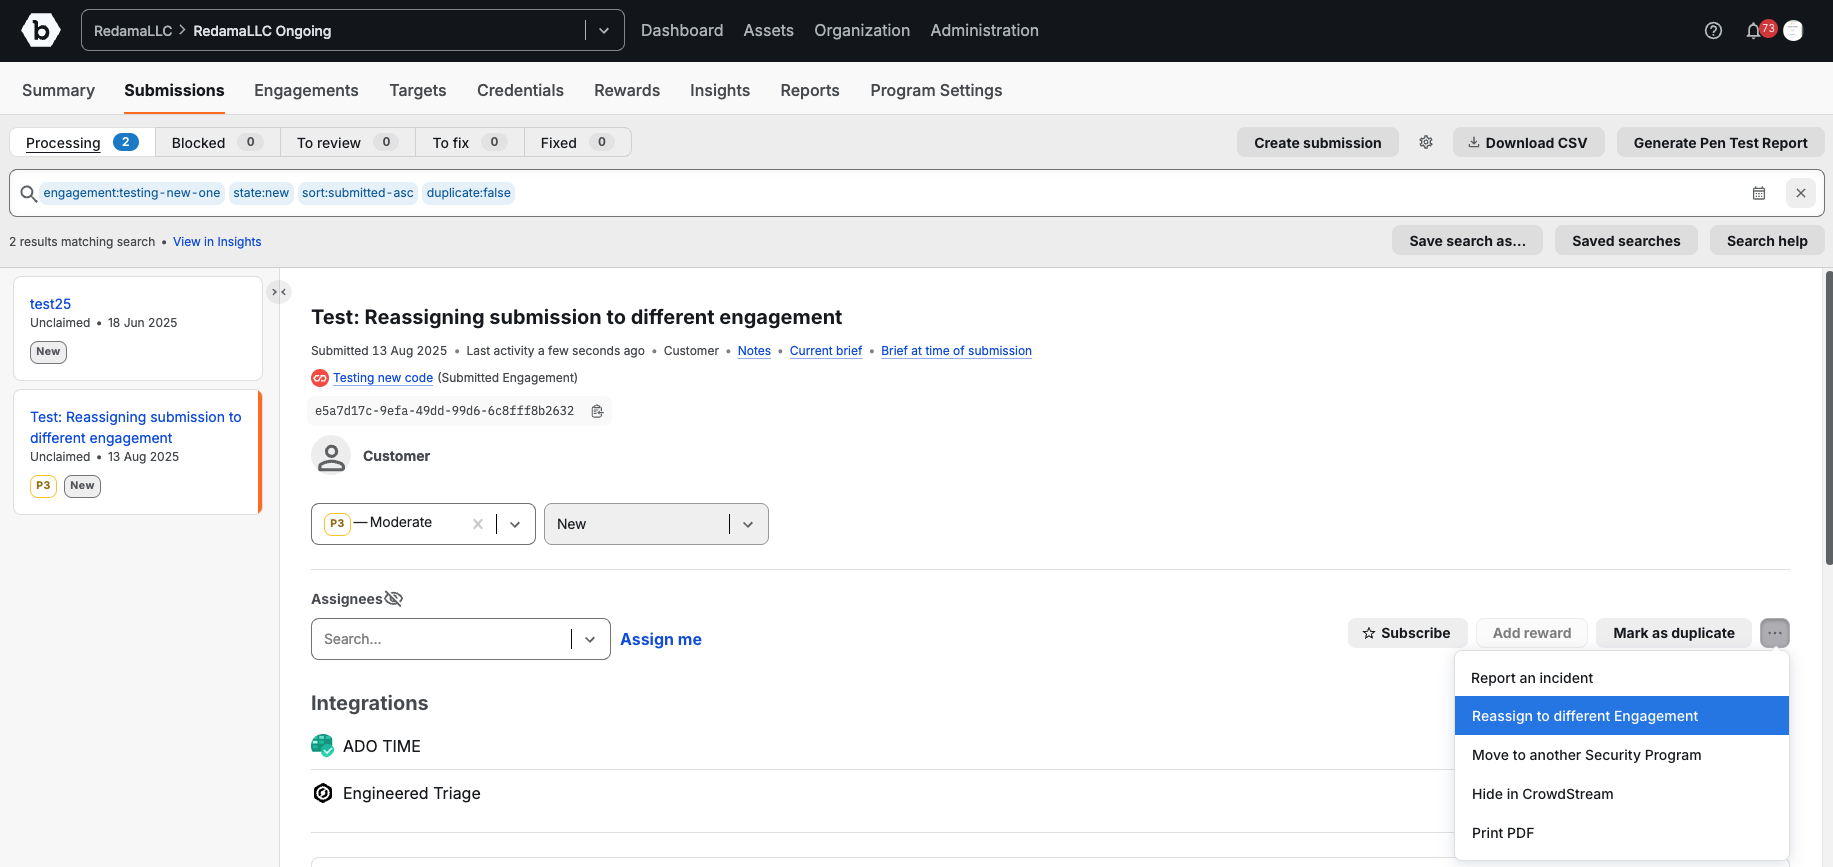Select the To review filter tab
This screenshot has width=1833, height=867.
[x=347, y=142]
